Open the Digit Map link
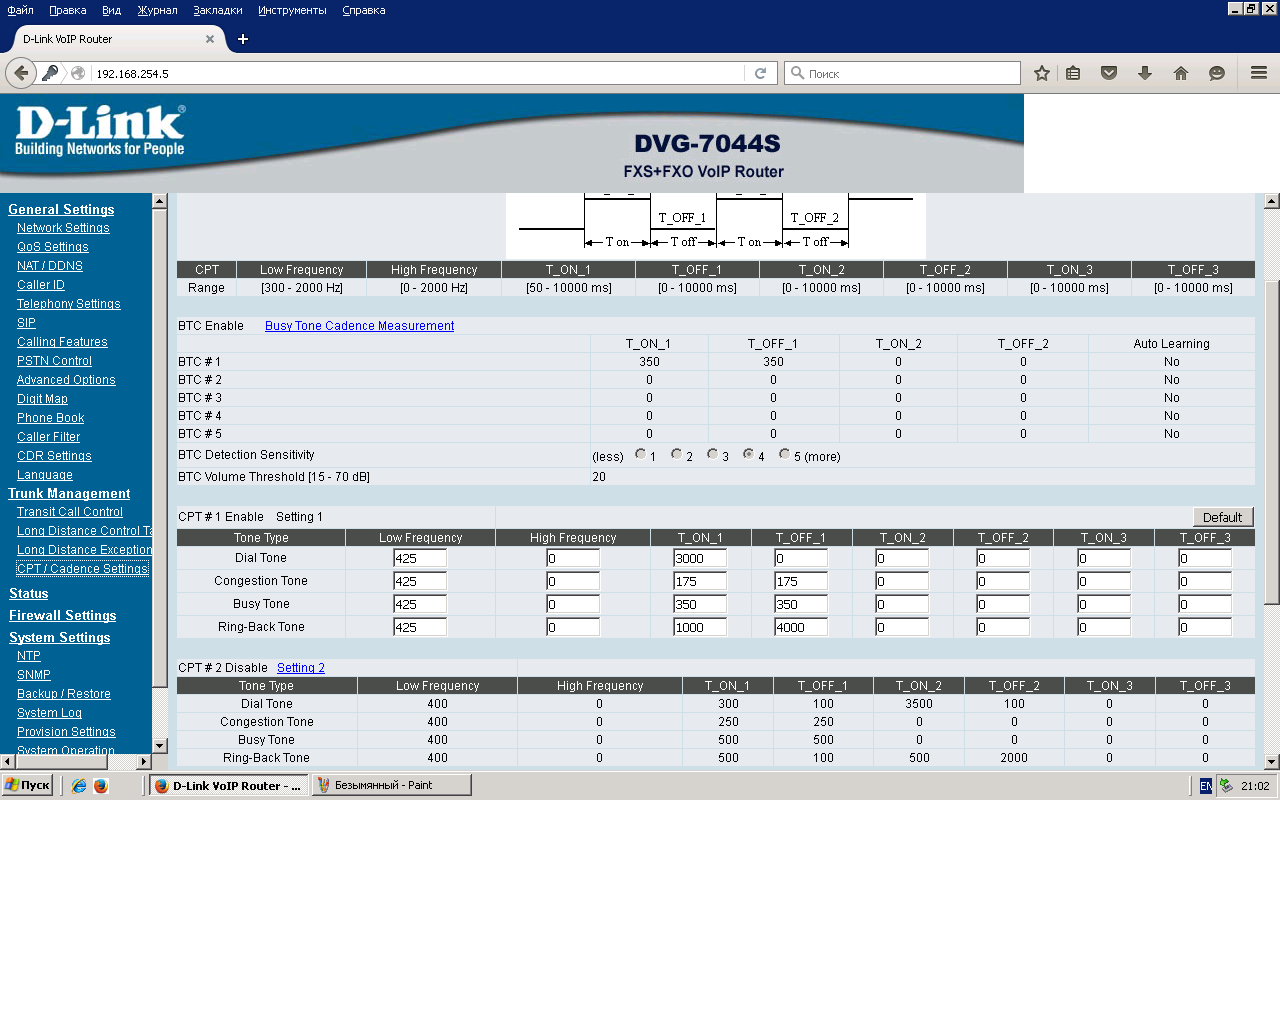This screenshot has width=1280, height=1032. coord(42,399)
